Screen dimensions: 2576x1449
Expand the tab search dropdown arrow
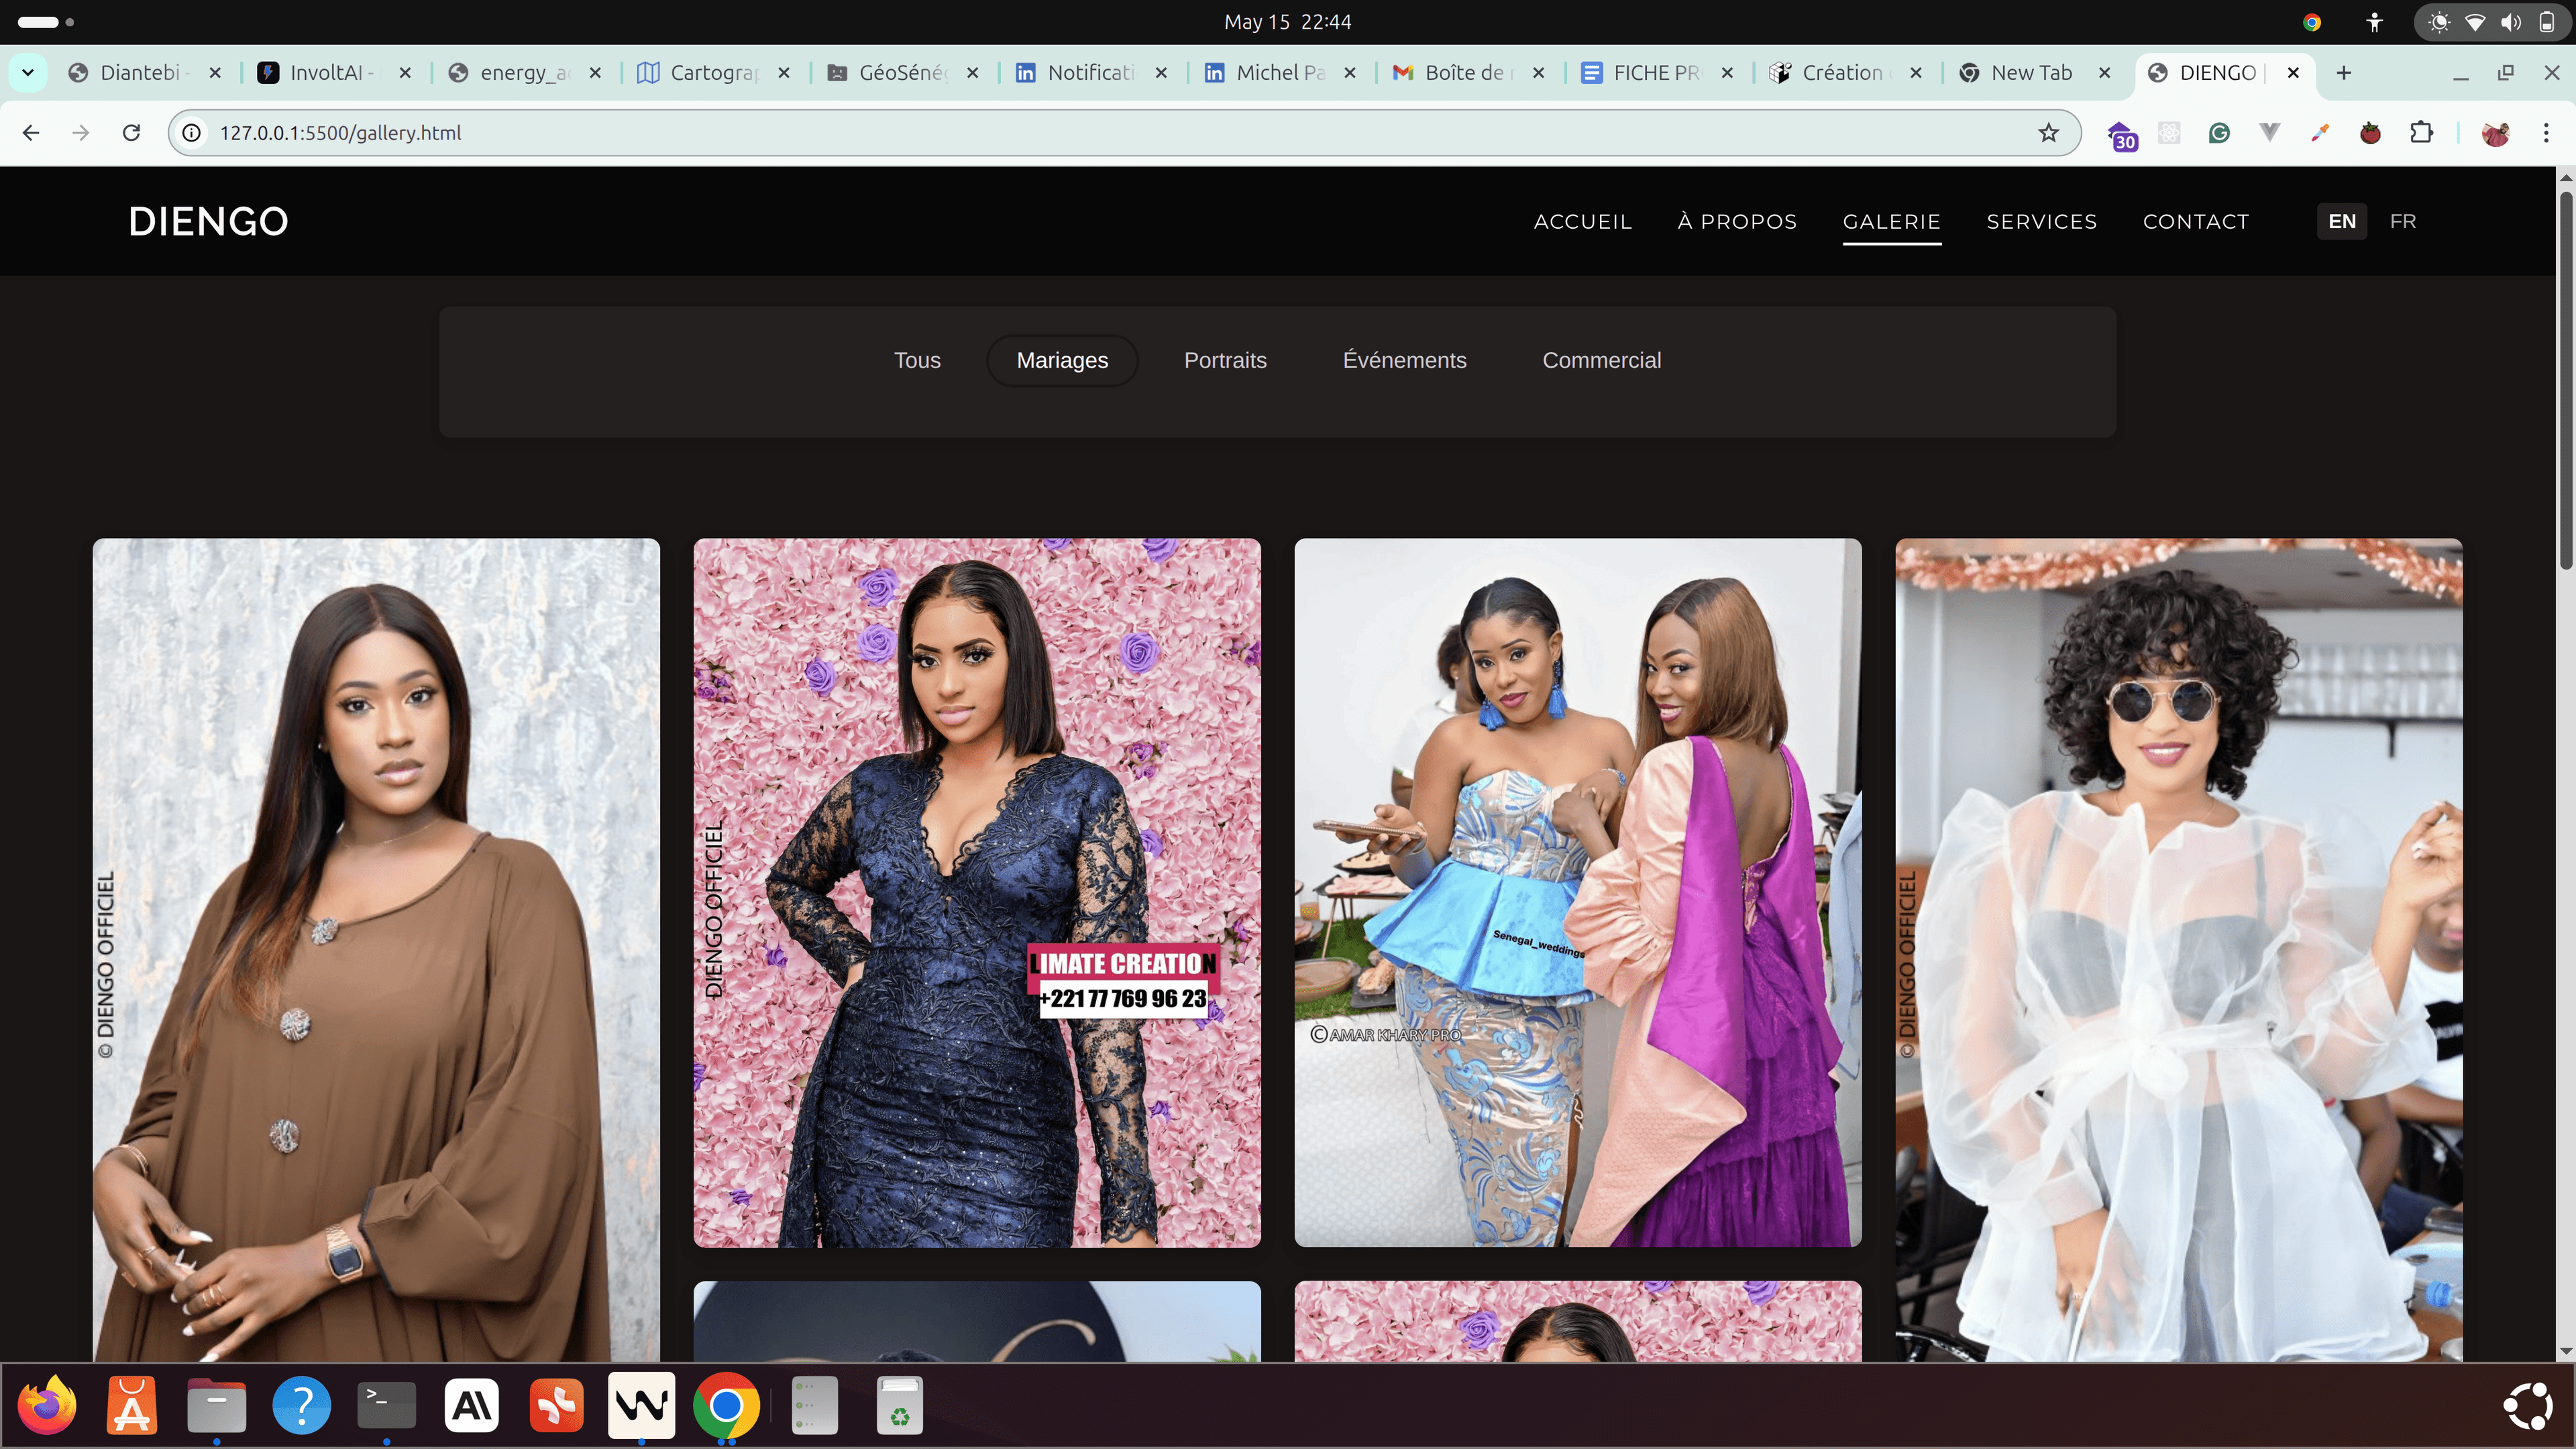click(x=28, y=72)
